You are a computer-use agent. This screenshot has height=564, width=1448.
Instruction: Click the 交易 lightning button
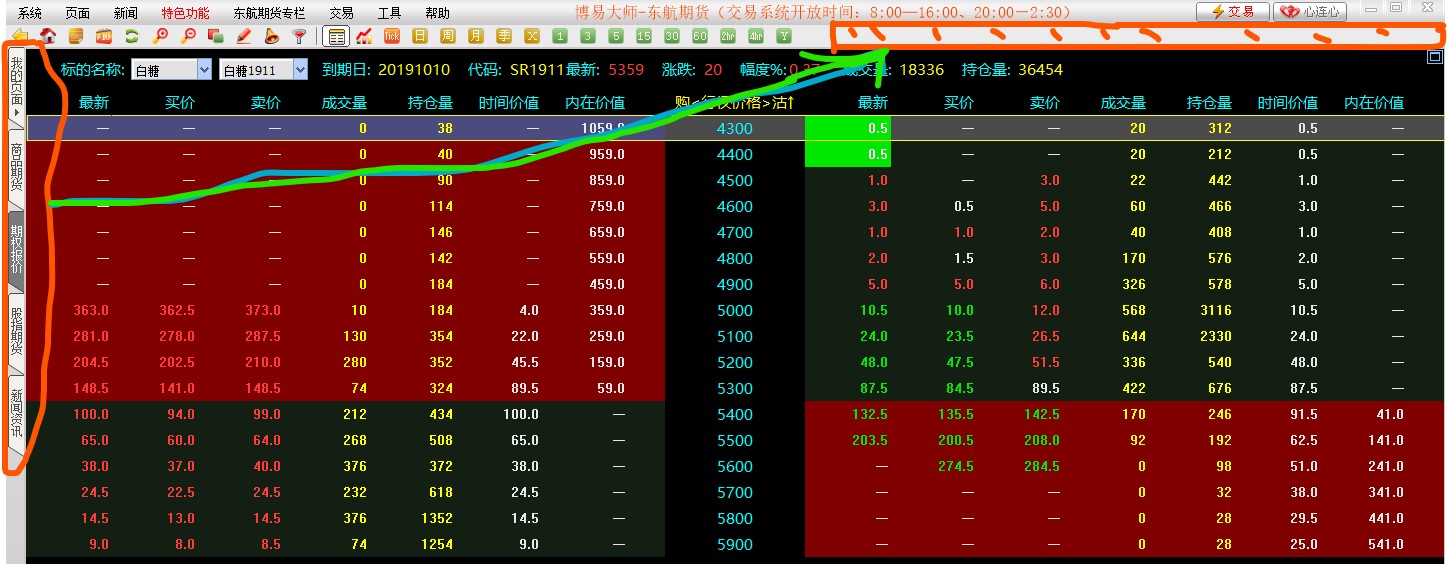click(1232, 12)
